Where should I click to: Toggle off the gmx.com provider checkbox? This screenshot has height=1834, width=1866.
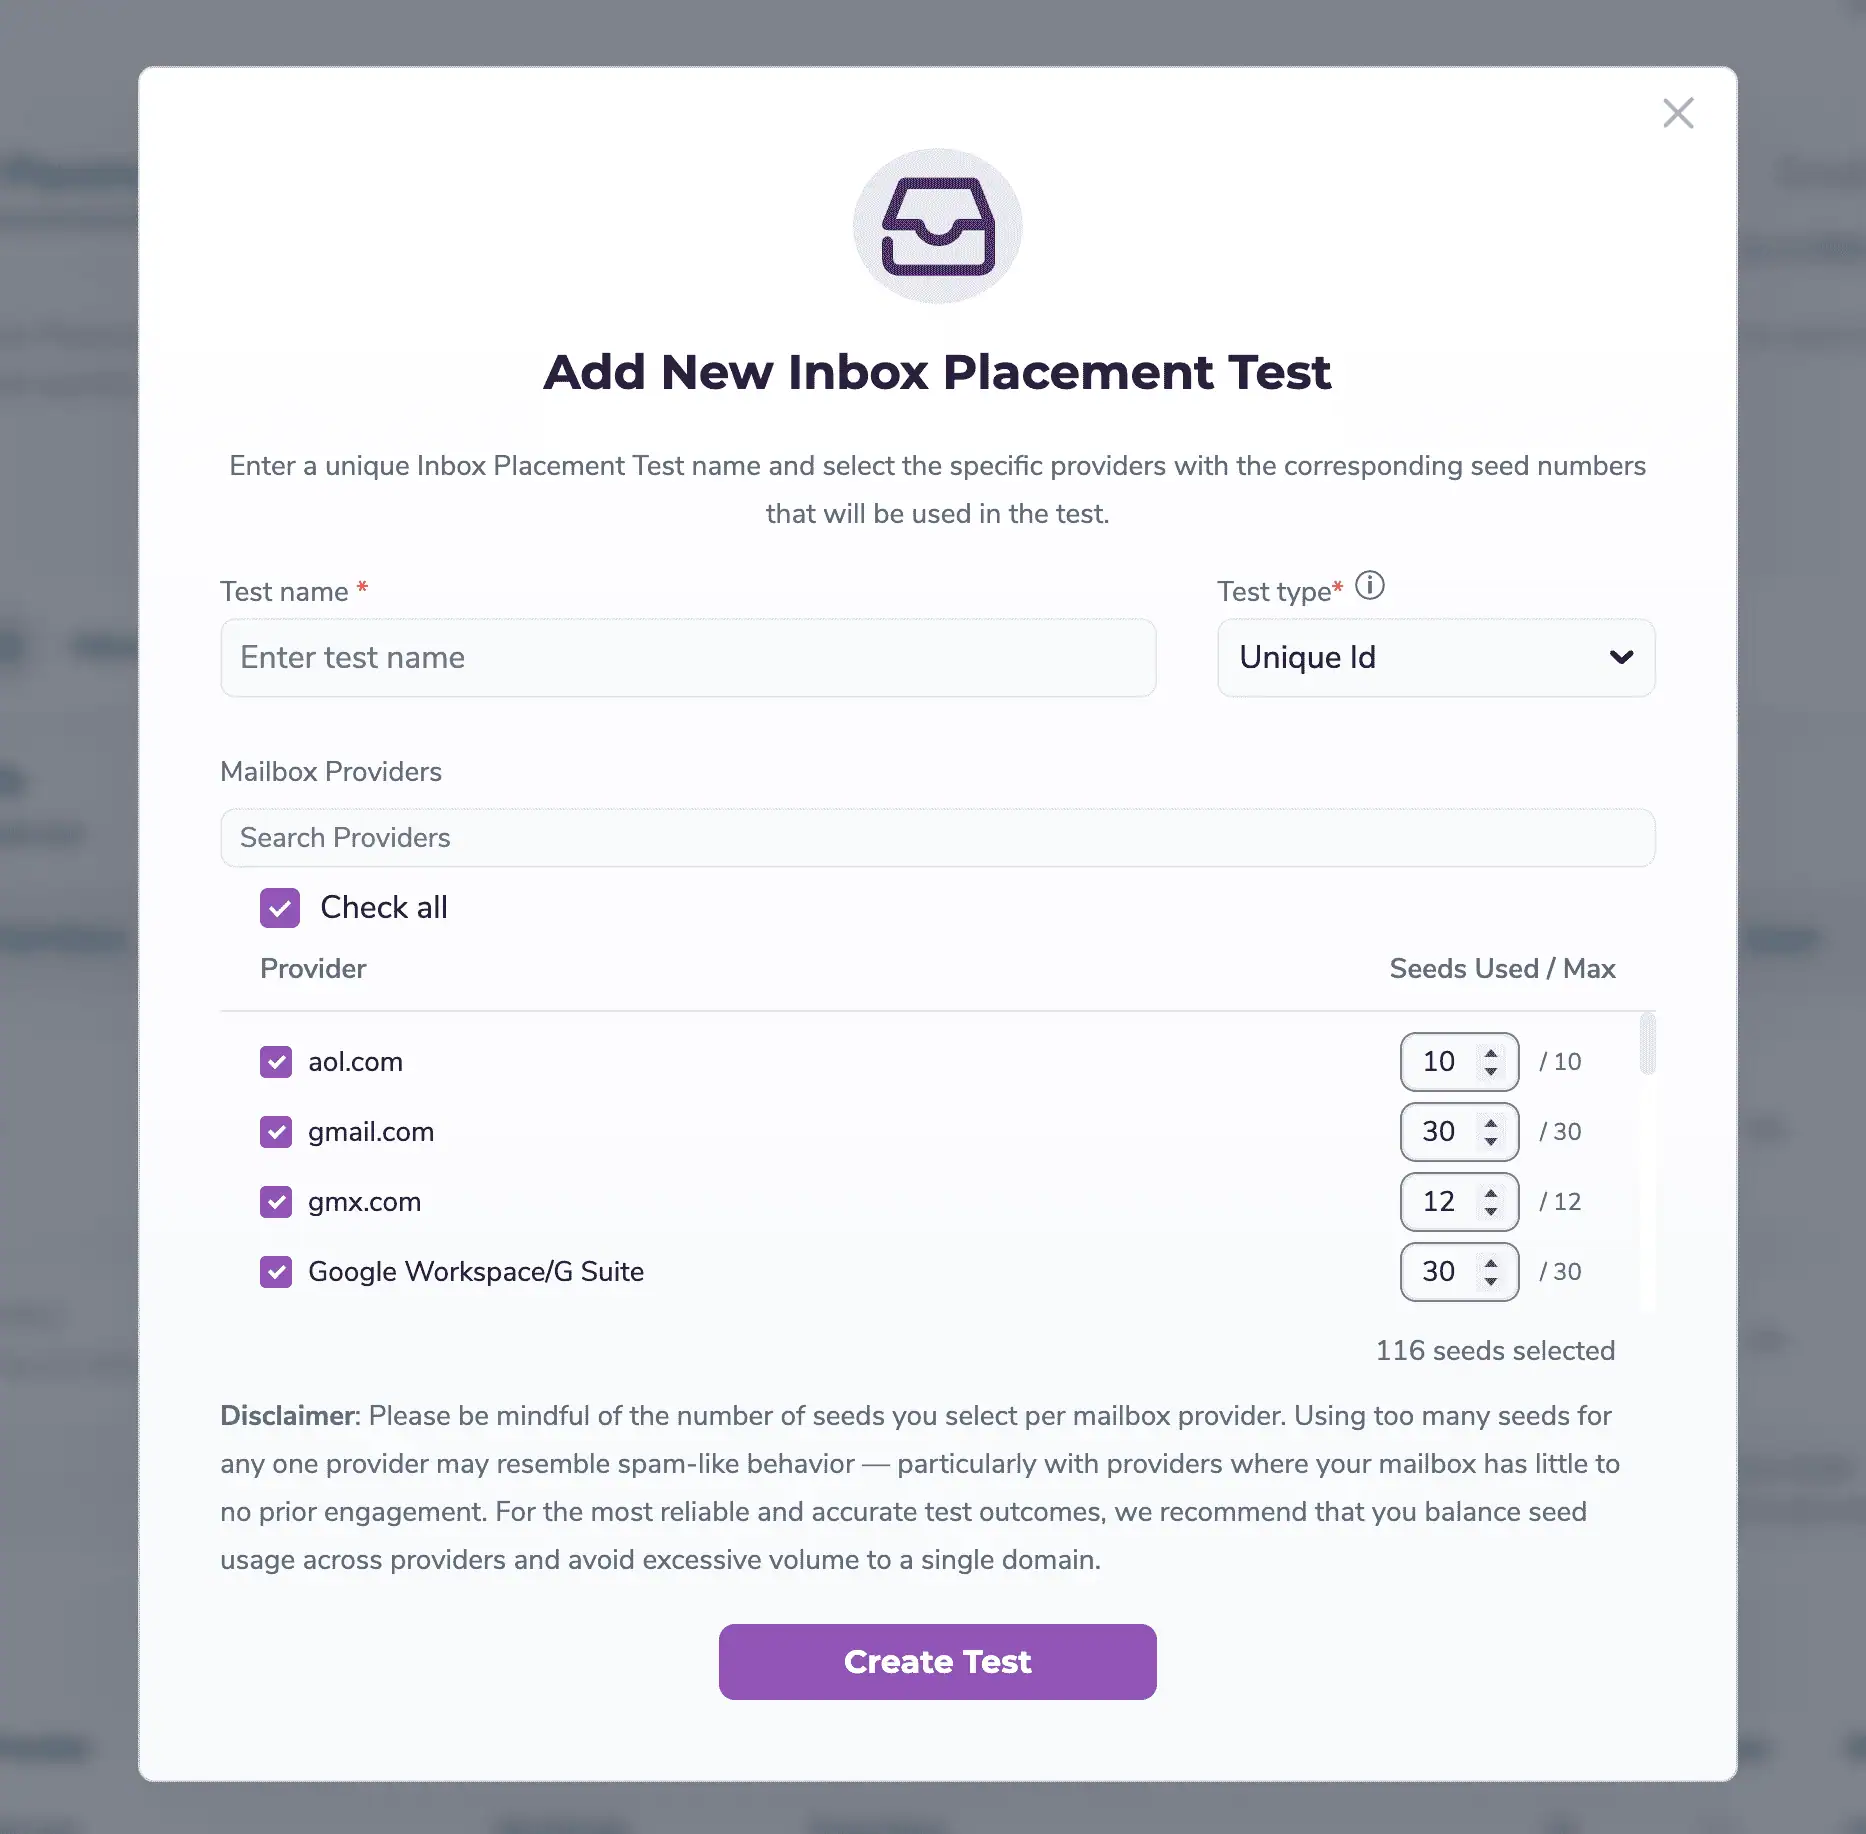click(x=276, y=1202)
